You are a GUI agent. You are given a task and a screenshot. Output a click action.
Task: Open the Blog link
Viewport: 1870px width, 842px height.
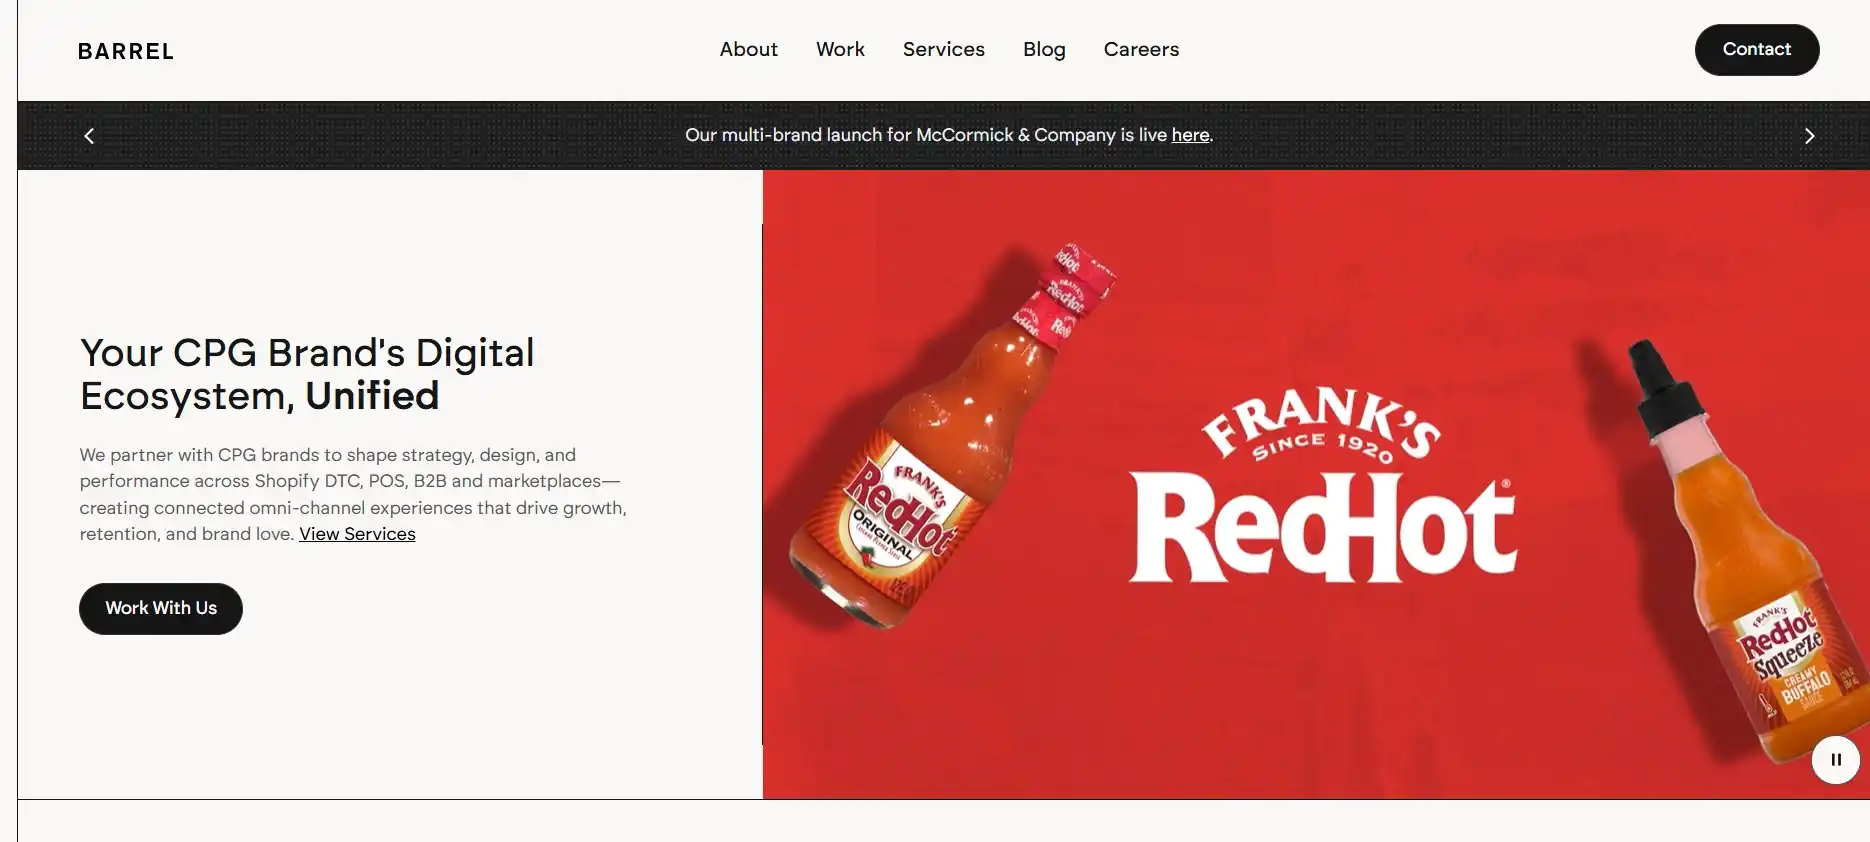(1044, 50)
